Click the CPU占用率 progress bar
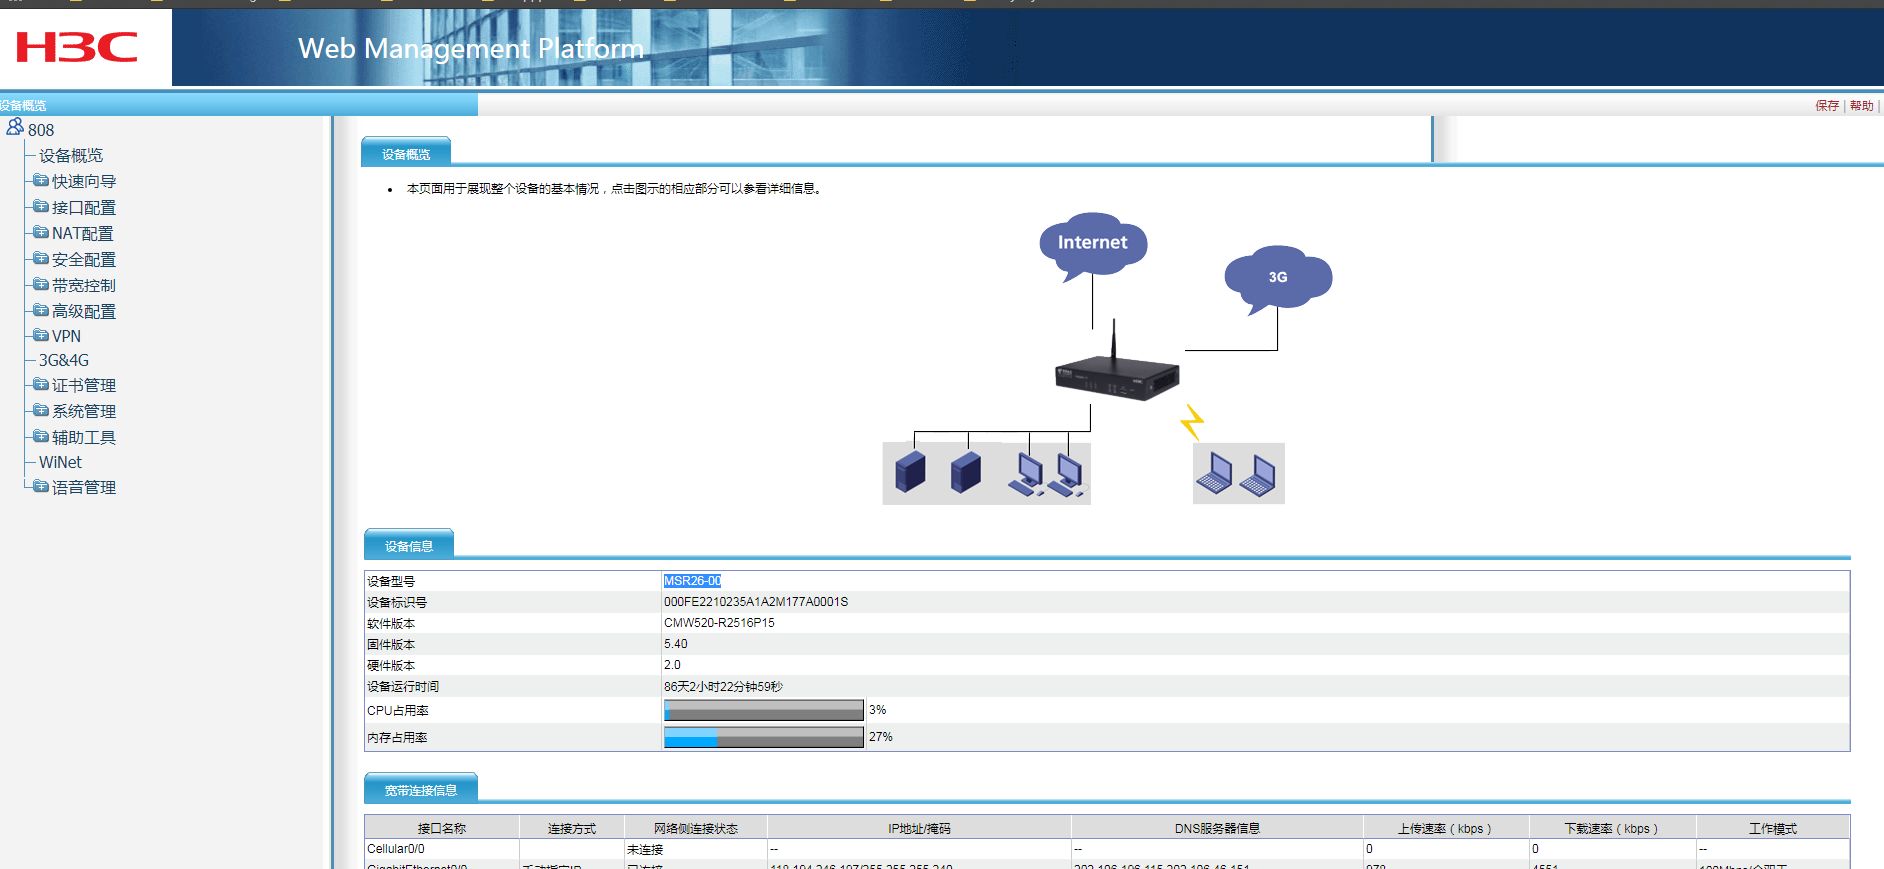The height and width of the screenshot is (869, 1884). click(764, 710)
